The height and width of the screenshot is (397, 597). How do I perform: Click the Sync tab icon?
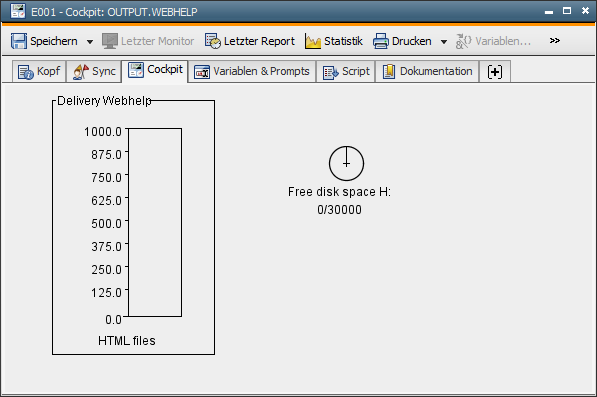click(81, 72)
